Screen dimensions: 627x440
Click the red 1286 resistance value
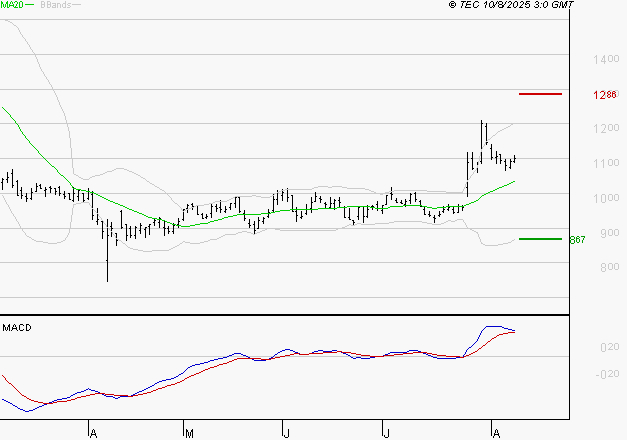click(605, 95)
